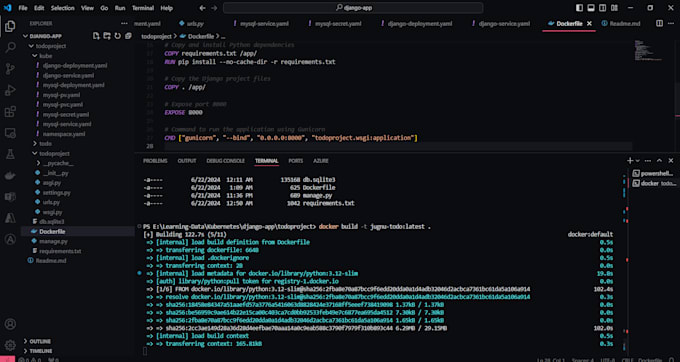Toggle the secondary sidebar layout button
This screenshot has width=680, height=362.
pos(602,8)
